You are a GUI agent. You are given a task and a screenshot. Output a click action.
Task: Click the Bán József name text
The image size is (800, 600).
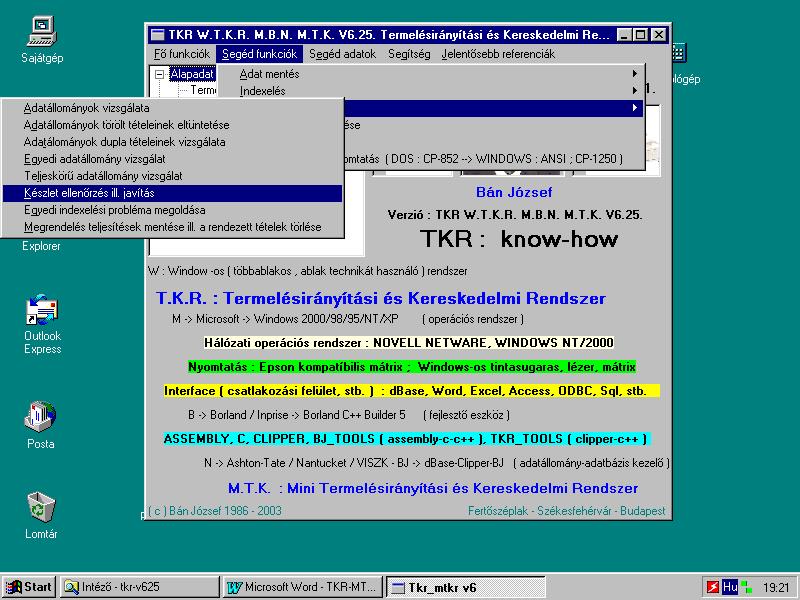[514, 192]
